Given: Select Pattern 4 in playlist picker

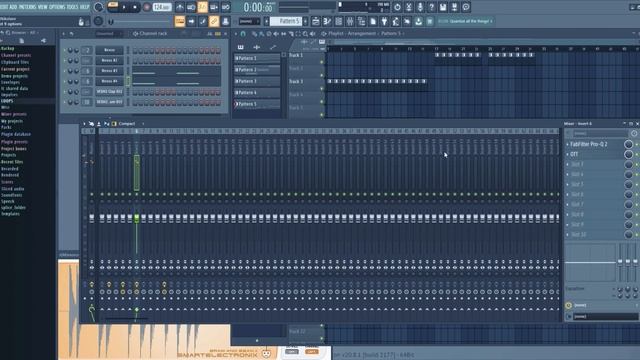Looking at the screenshot, I should tap(257, 93).
